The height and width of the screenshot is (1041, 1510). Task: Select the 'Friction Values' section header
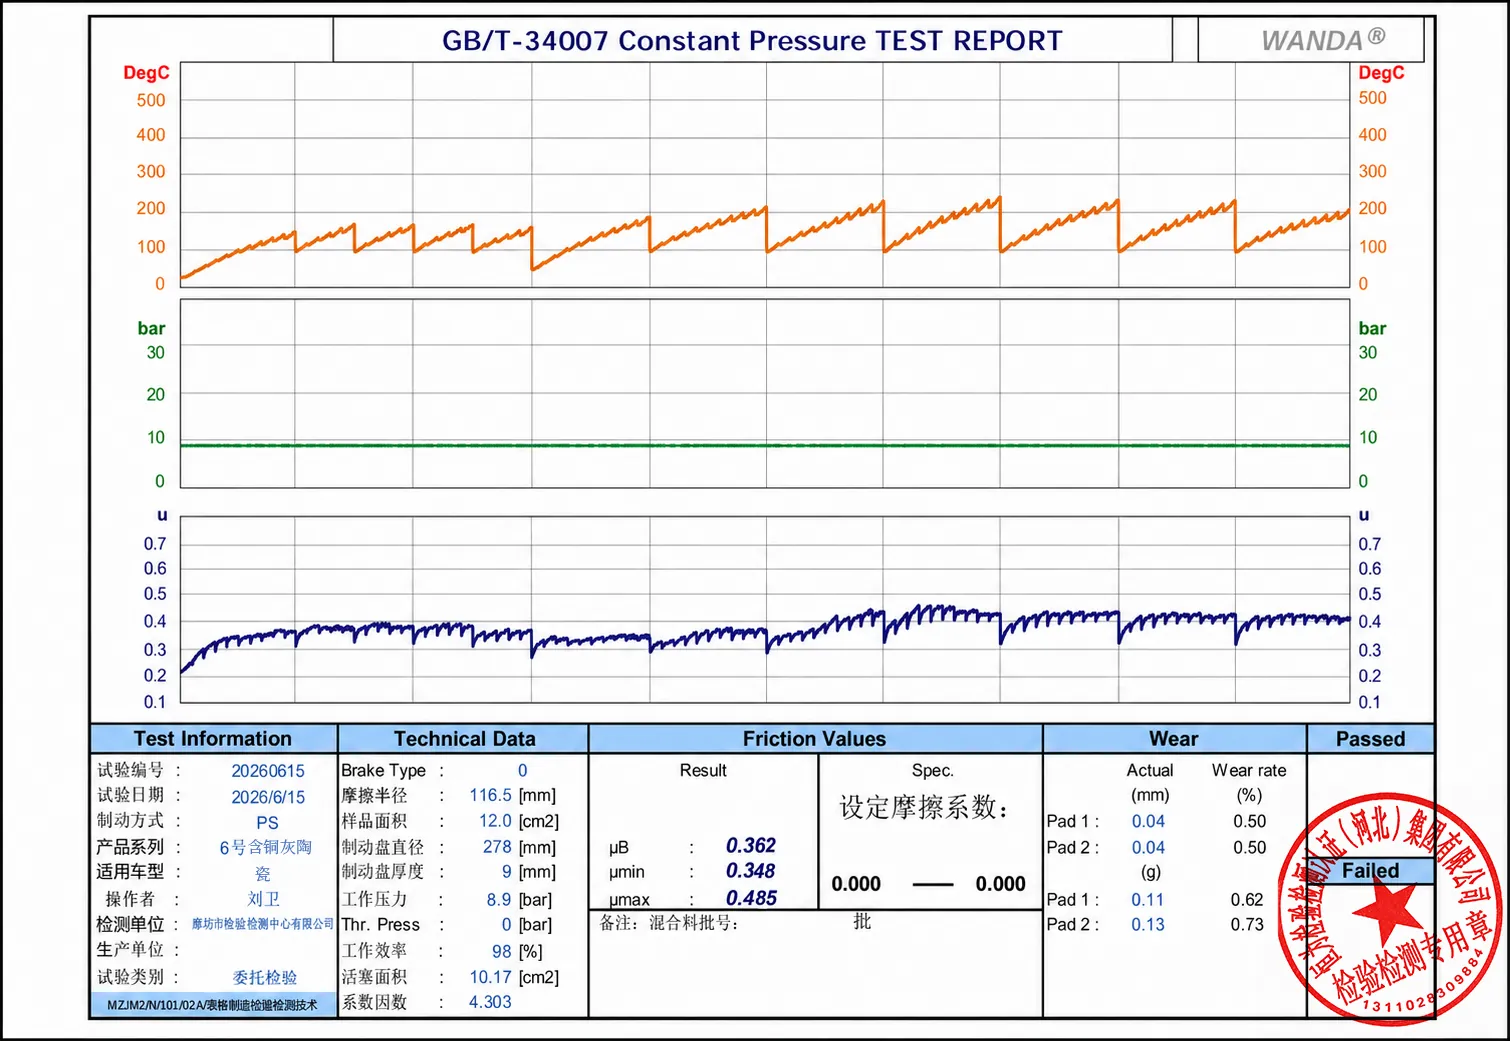(x=814, y=739)
